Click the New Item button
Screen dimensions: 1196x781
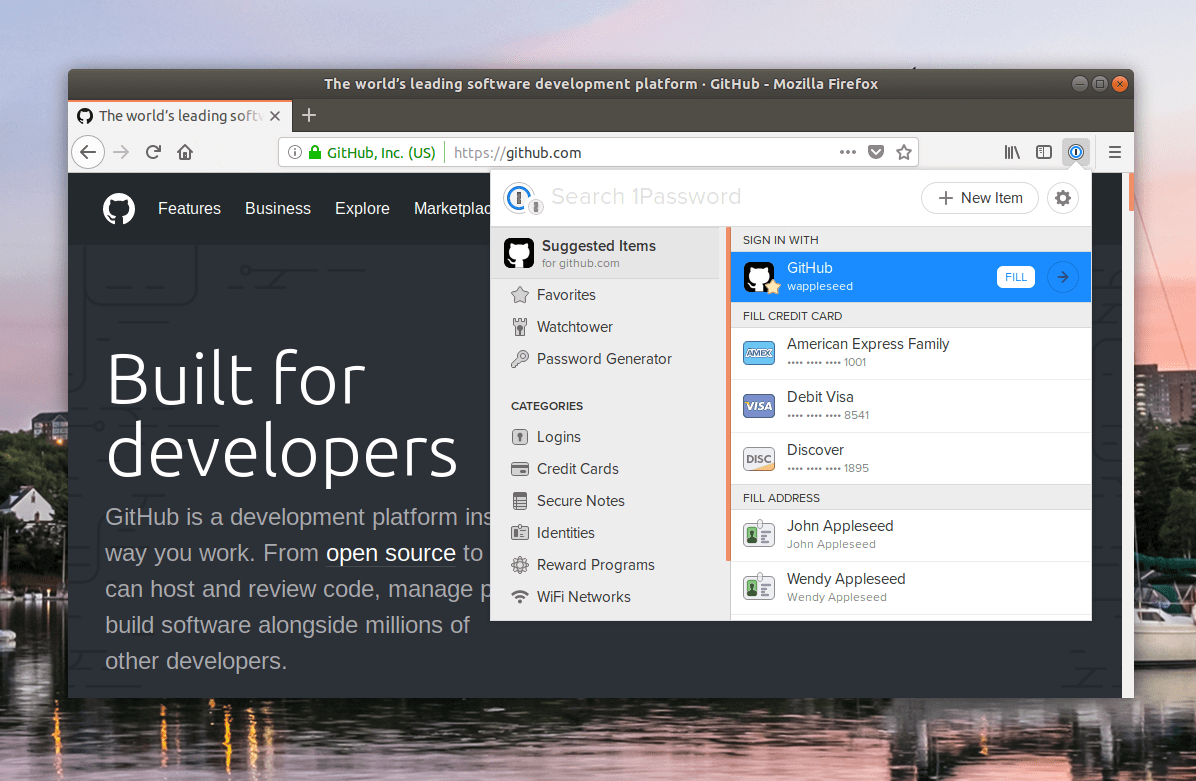point(979,198)
